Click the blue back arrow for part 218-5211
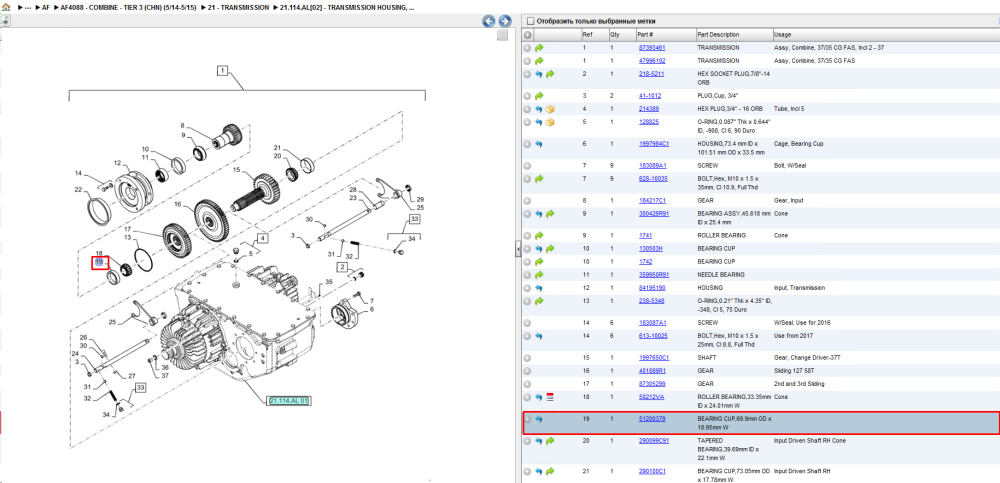Viewport: 1000px width, 483px height. pyautogui.click(x=539, y=74)
